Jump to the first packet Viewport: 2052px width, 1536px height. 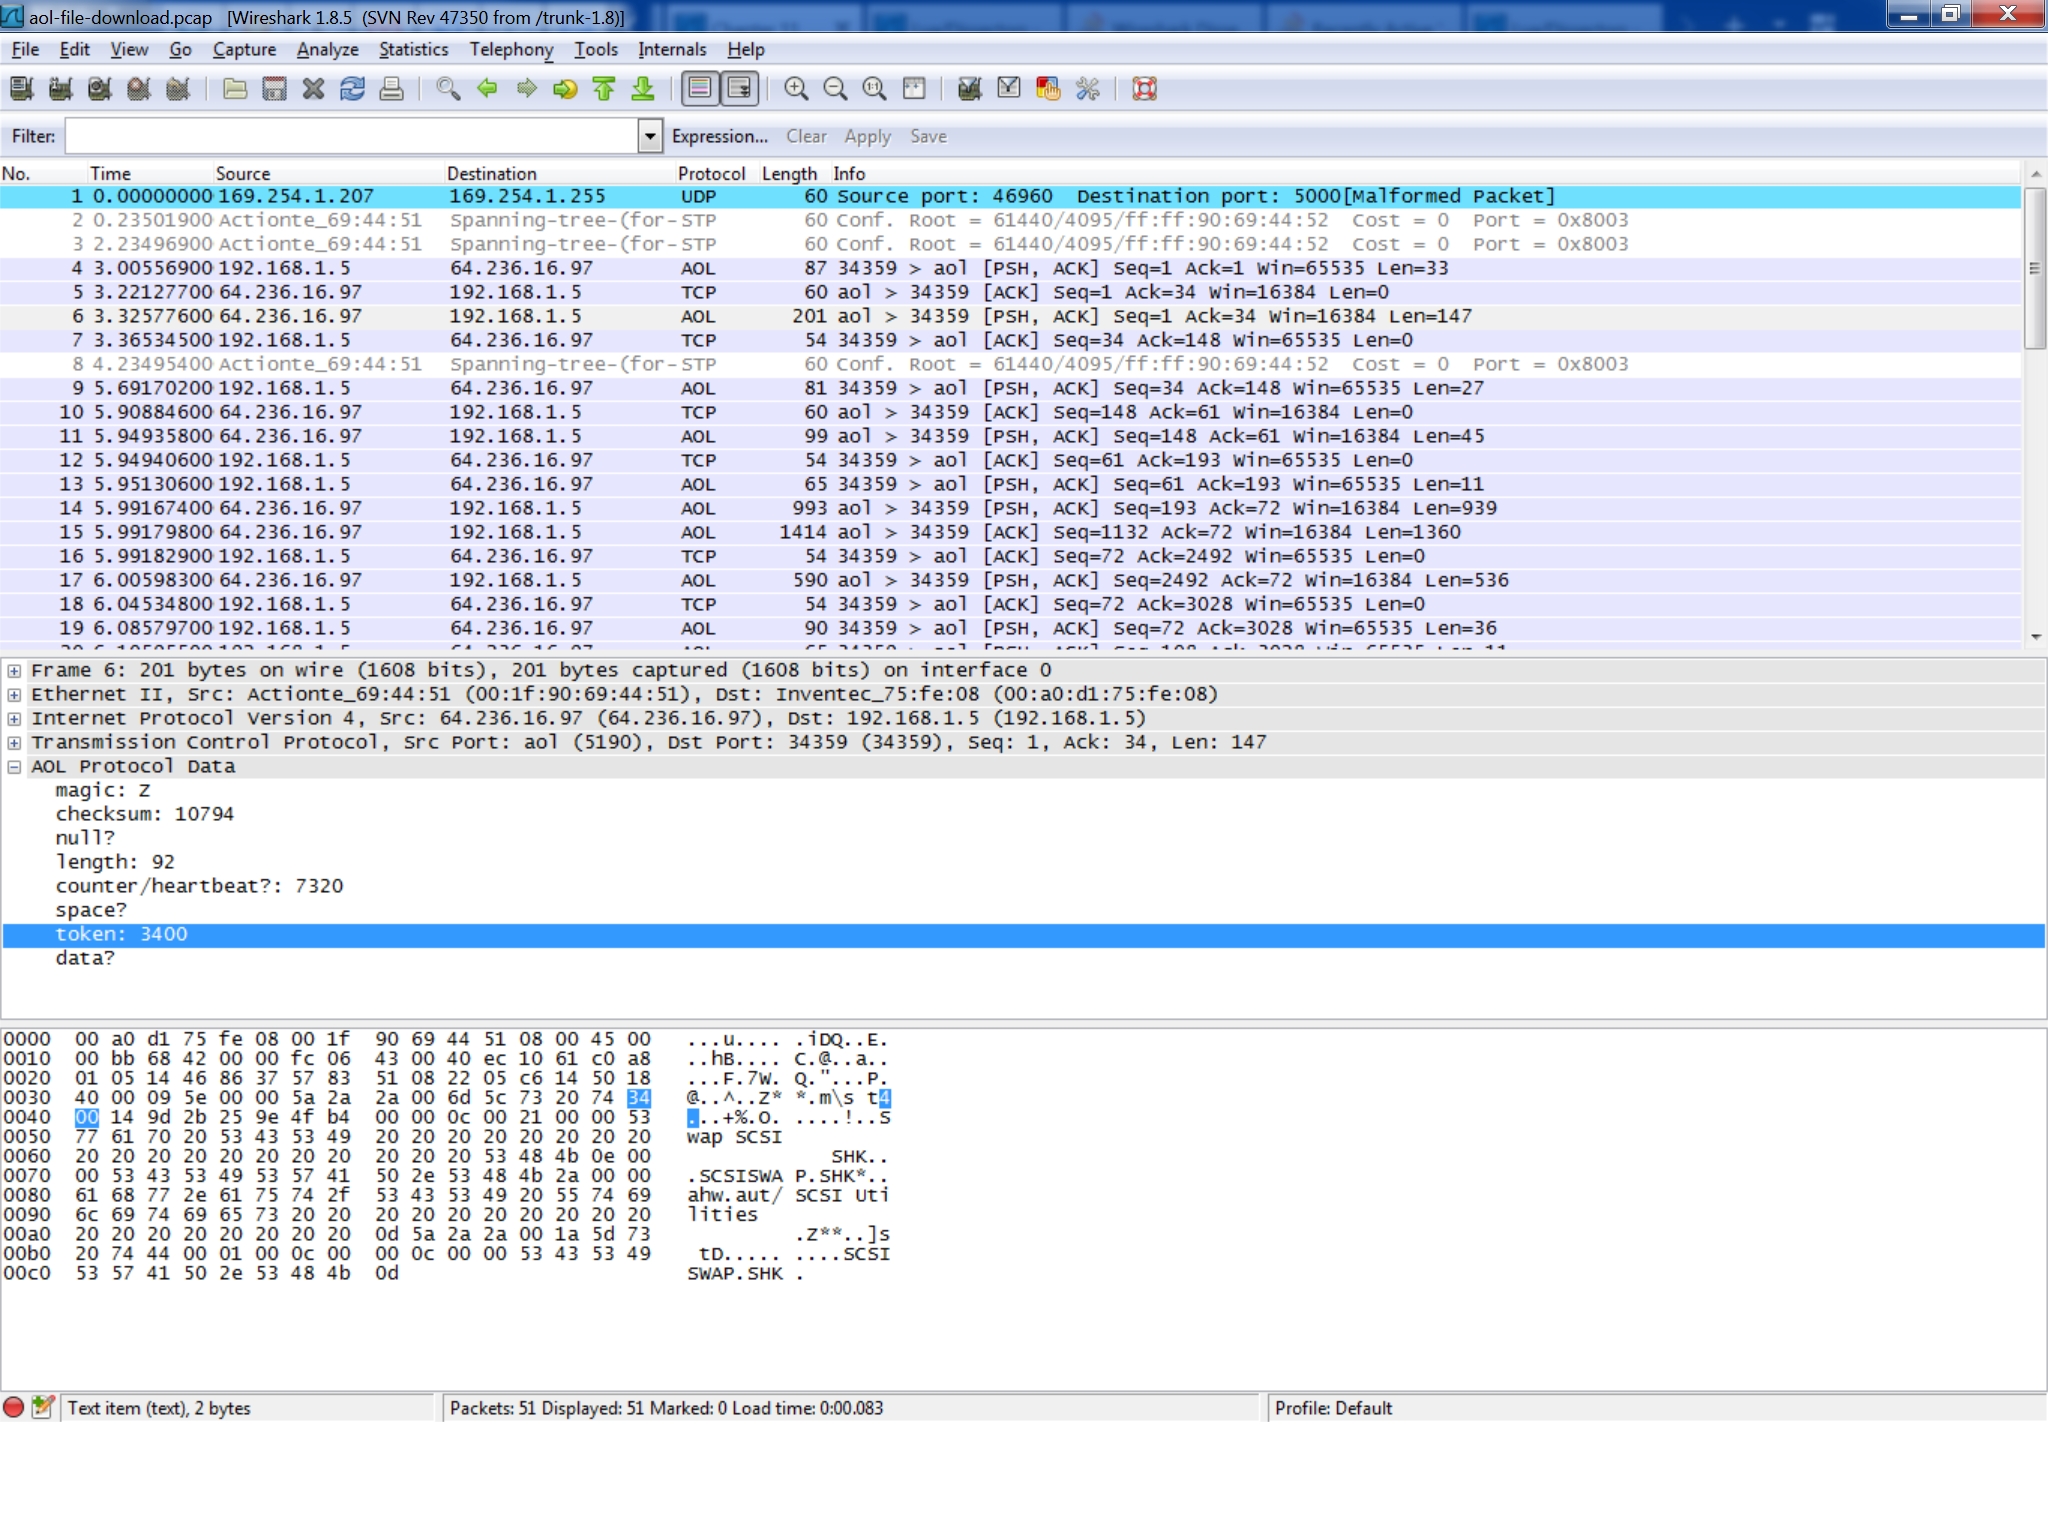coord(604,89)
